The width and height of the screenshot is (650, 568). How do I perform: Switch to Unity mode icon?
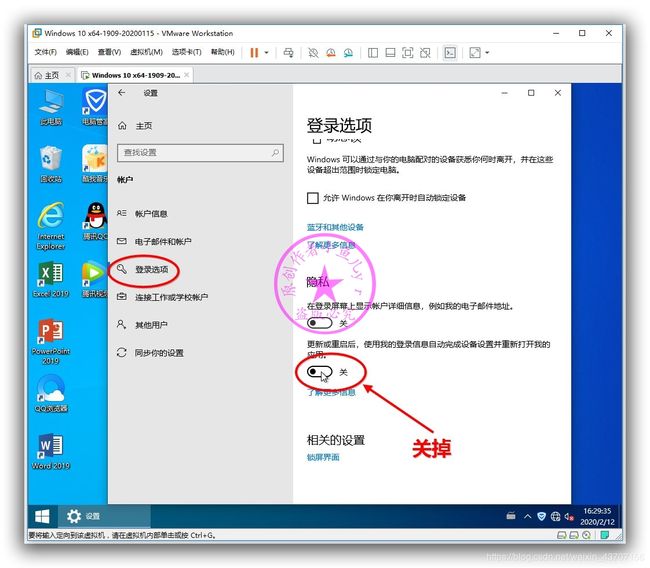(425, 53)
